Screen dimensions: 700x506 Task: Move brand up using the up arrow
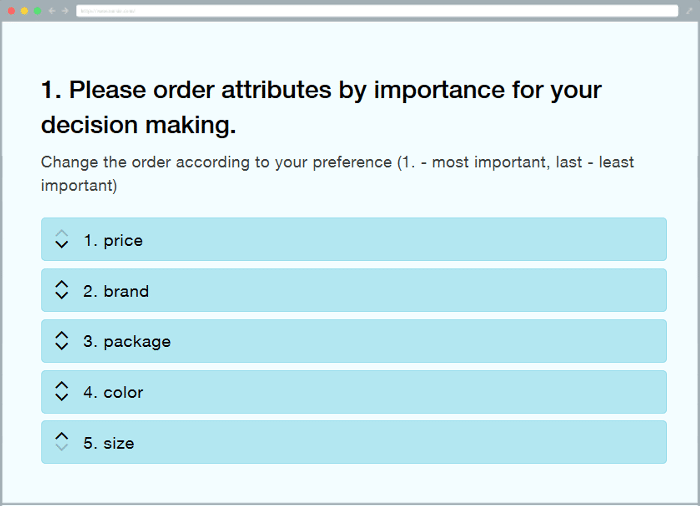[x=62, y=284]
